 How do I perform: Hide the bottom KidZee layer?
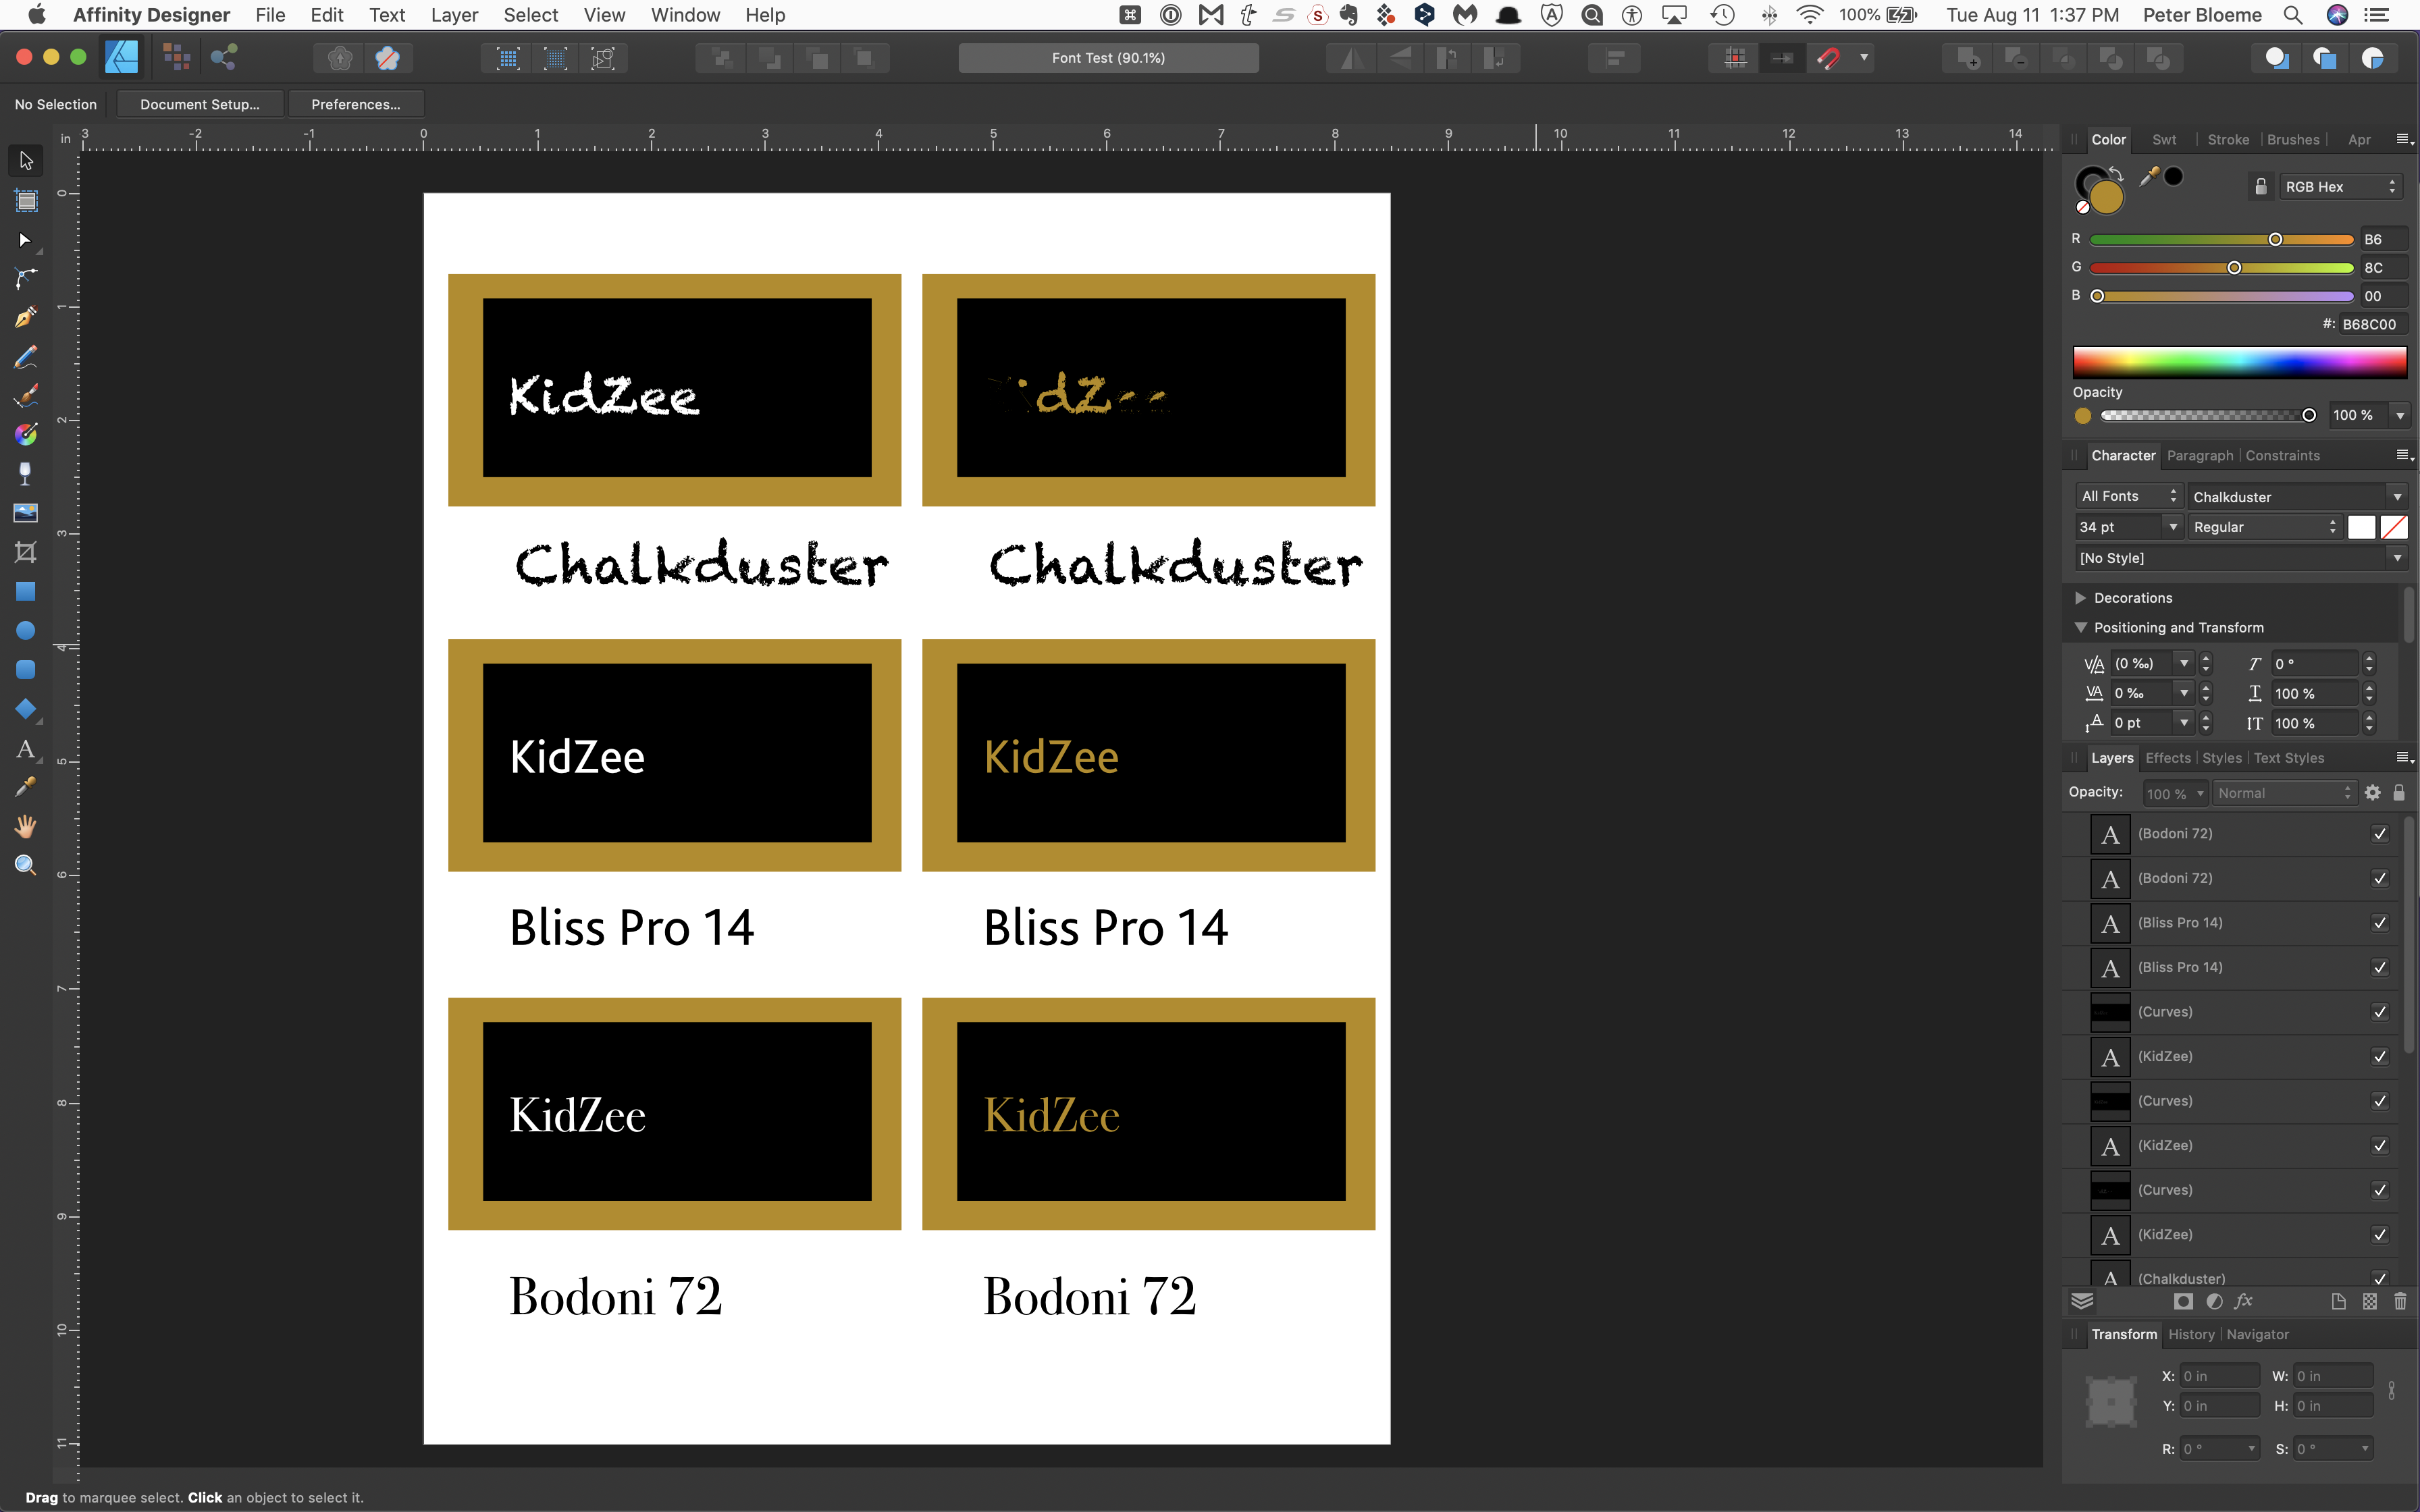pyautogui.click(x=2380, y=1234)
